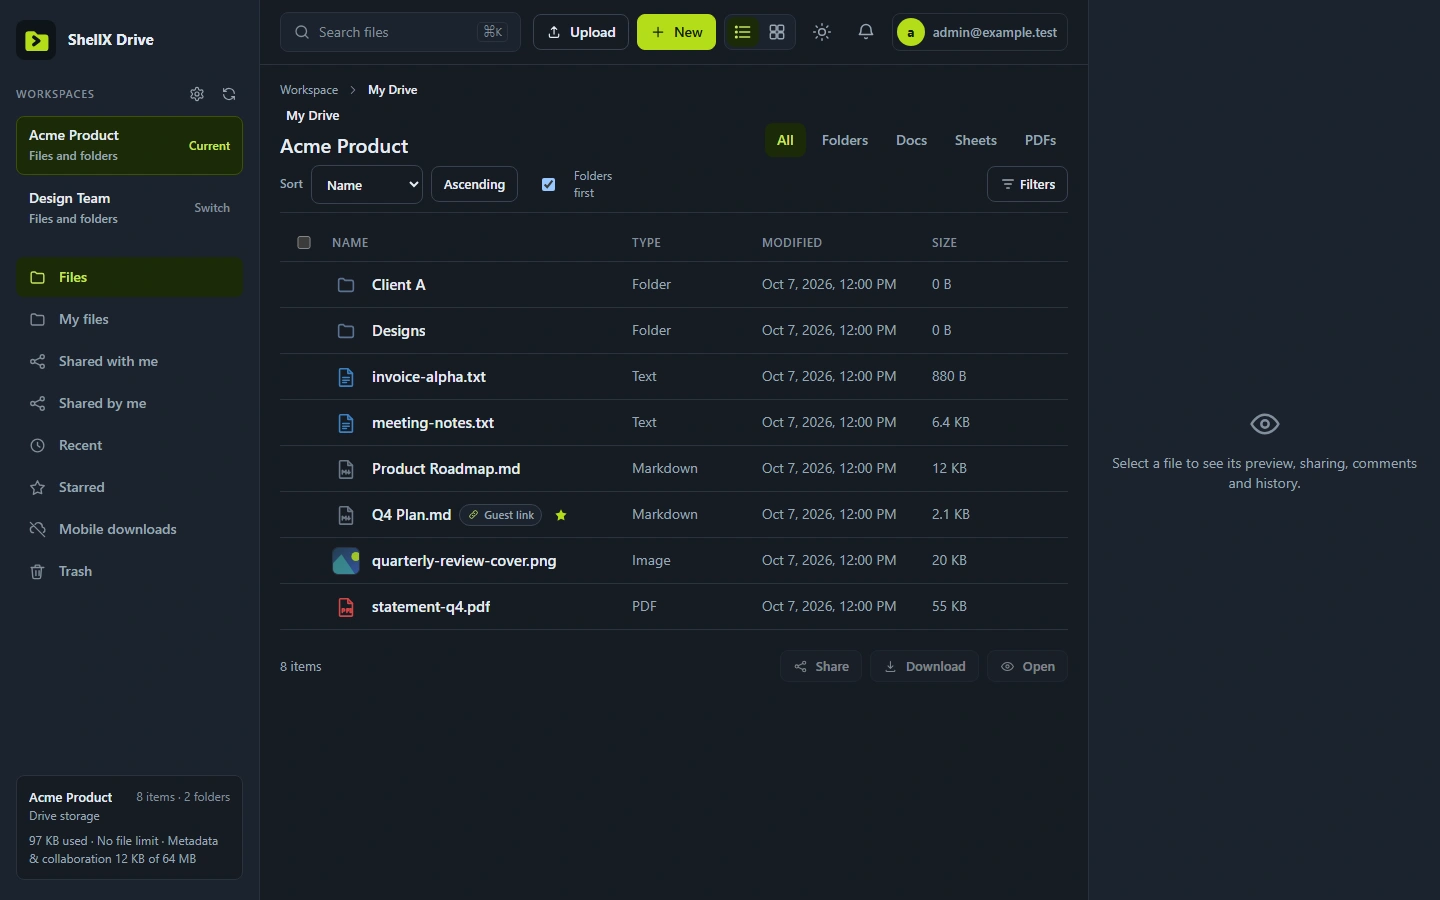Switch to grid view layout
Screen dimensions: 1440x900
click(x=777, y=32)
